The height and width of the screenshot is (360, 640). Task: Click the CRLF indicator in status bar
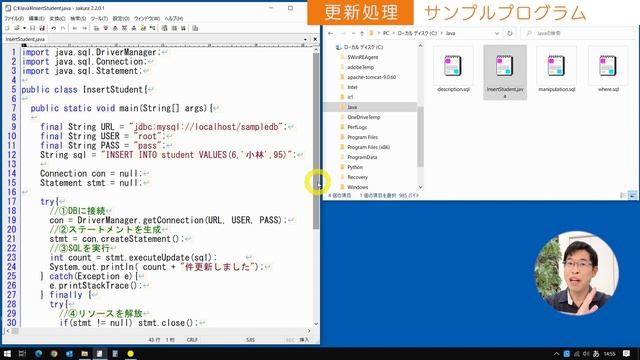click(x=192, y=340)
